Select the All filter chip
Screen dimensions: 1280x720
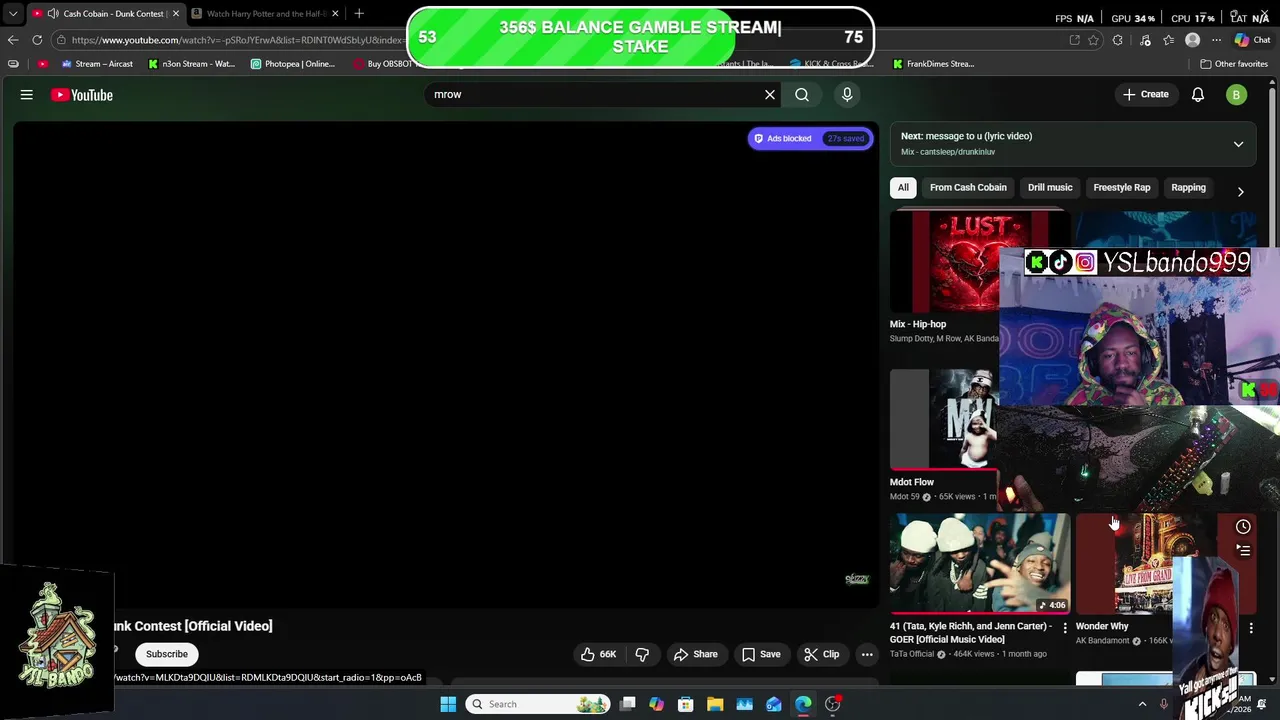903,187
